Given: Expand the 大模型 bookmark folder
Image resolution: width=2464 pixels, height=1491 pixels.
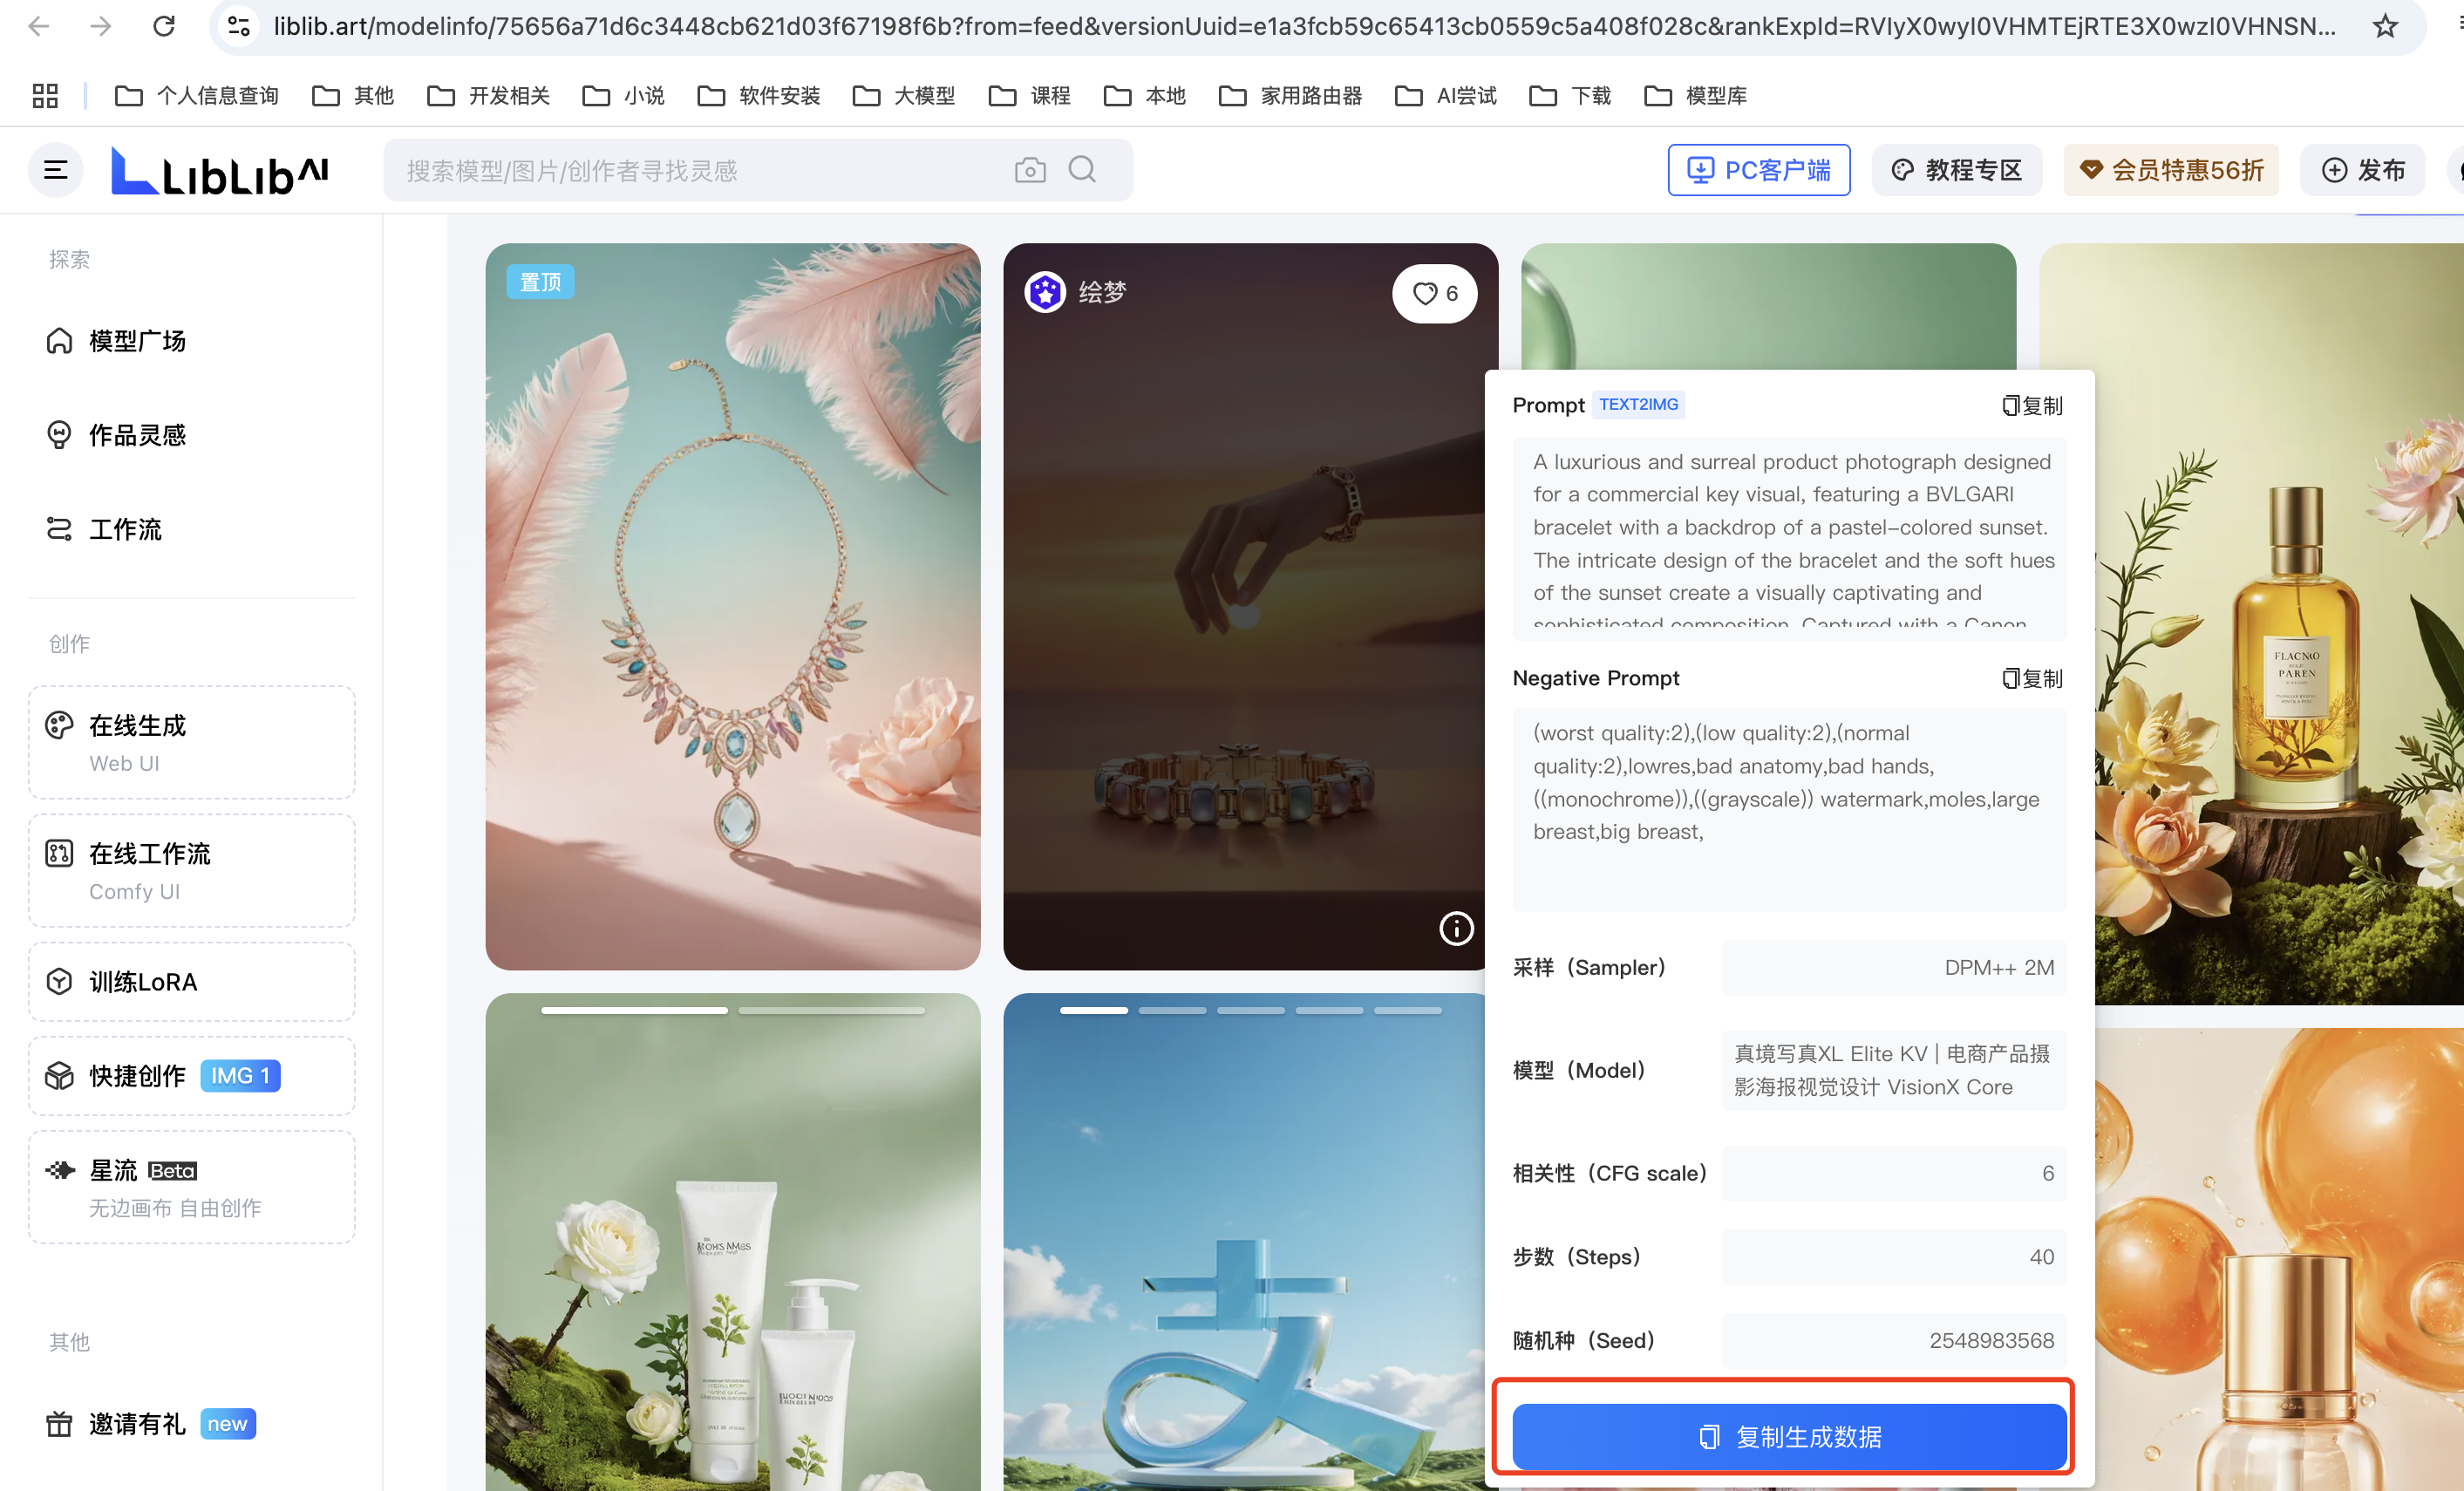Looking at the screenshot, I should pos(904,96).
